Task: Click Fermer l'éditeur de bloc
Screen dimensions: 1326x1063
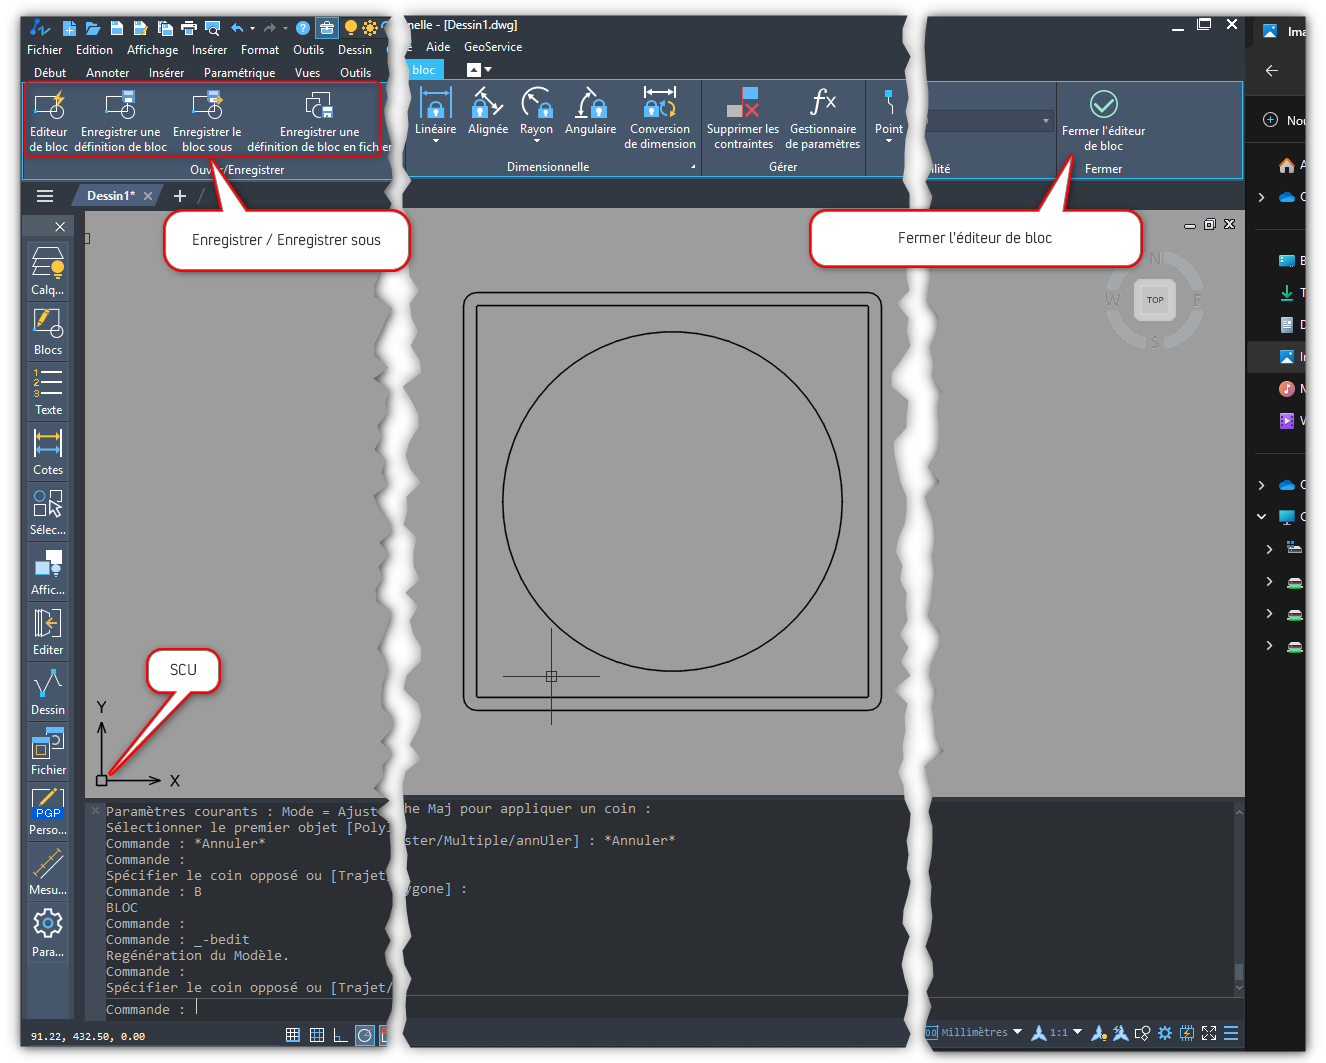Action: pos(1103,118)
